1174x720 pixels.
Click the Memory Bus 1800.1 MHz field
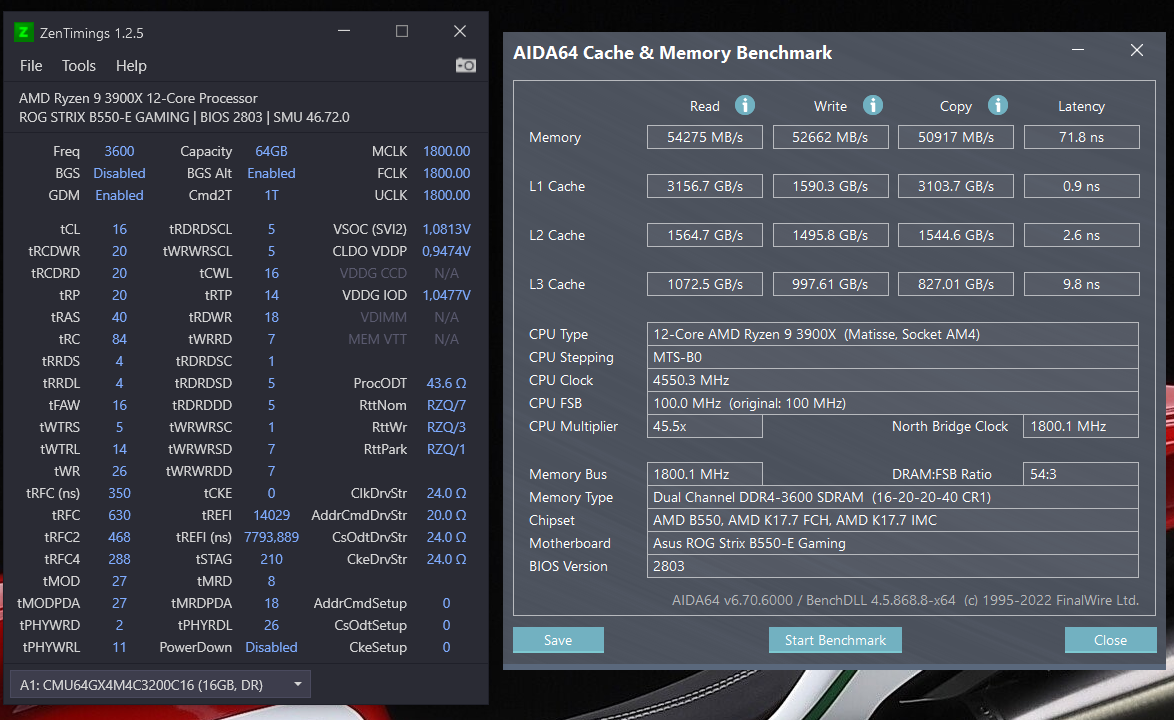pyautogui.click(x=705, y=474)
